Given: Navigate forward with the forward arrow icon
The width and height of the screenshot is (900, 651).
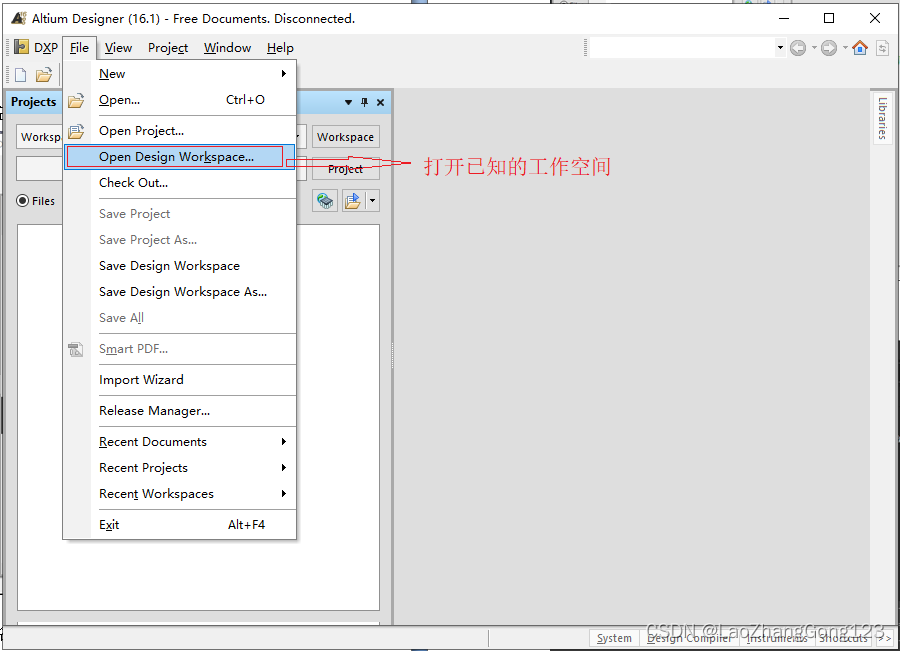Looking at the screenshot, I should pos(829,48).
